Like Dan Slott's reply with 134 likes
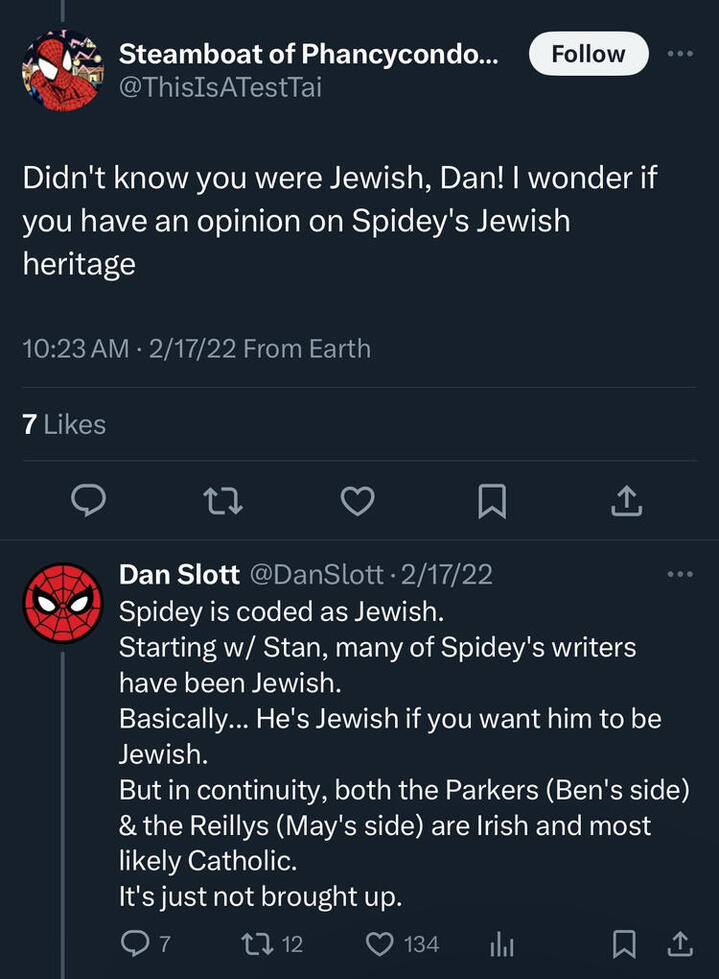Image resolution: width=719 pixels, height=979 pixels. (381, 943)
